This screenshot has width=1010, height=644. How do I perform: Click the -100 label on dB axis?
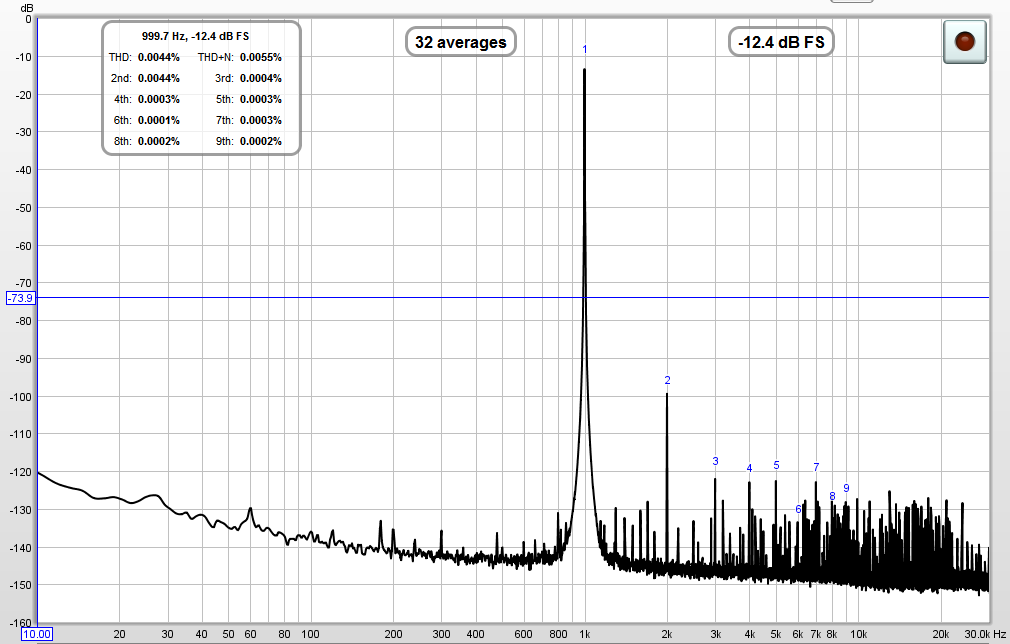pos(21,397)
